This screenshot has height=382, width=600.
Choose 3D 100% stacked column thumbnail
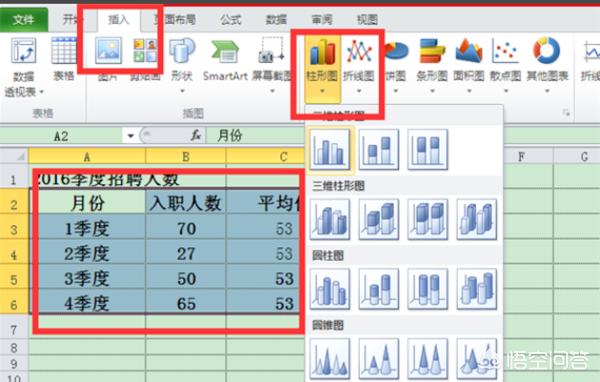click(428, 219)
